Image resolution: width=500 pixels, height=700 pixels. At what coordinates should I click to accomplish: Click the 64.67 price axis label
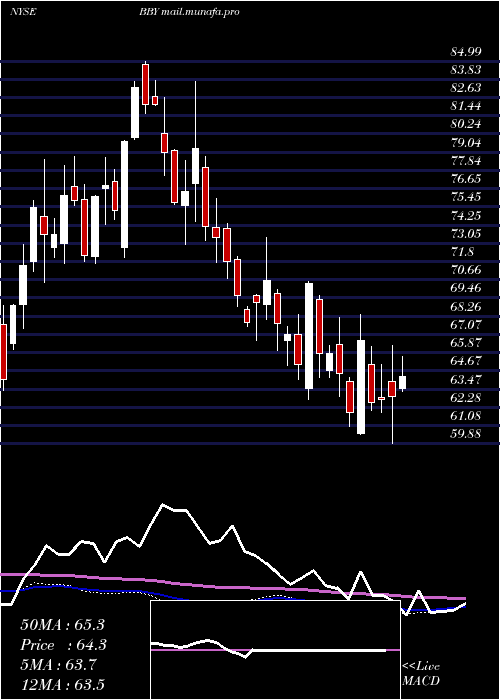[466, 361]
